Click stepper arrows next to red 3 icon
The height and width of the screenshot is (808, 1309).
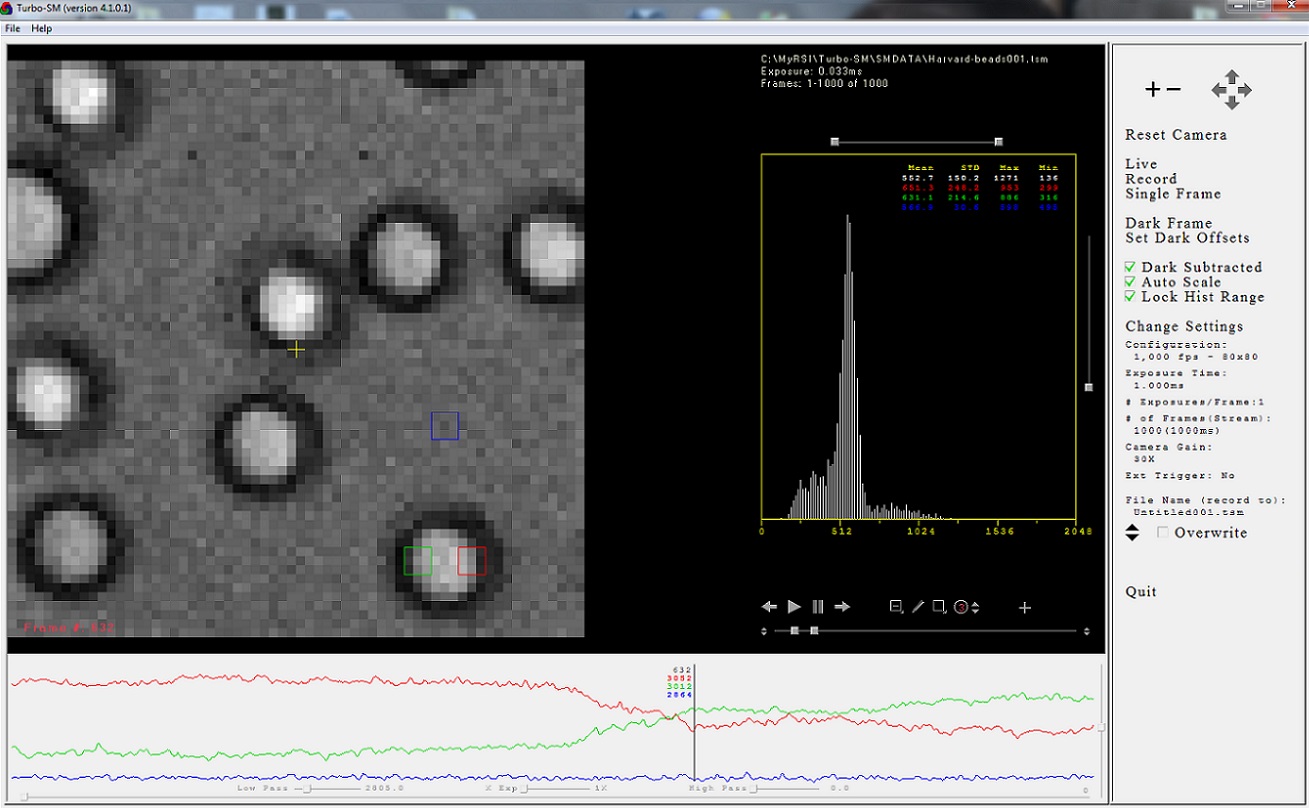[x=975, y=607]
